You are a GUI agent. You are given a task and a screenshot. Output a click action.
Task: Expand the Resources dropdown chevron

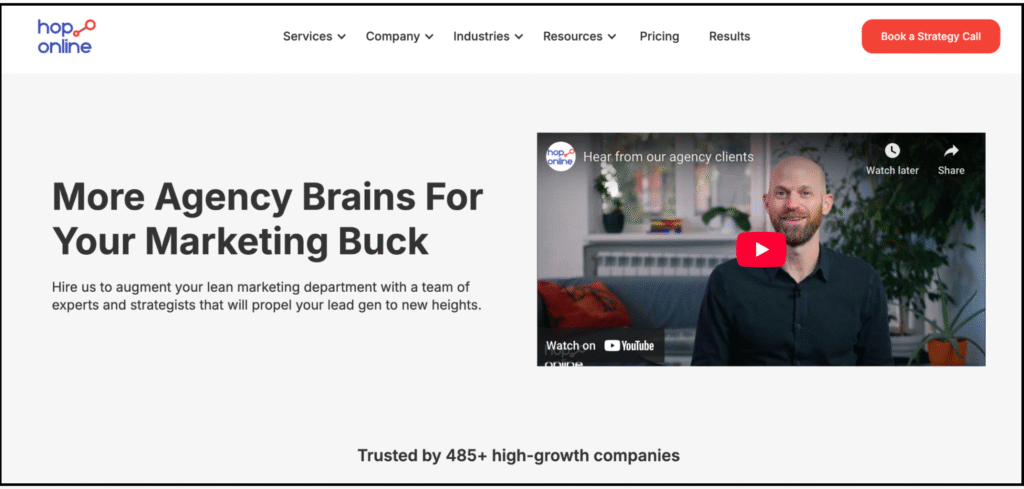tap(612, 37)
